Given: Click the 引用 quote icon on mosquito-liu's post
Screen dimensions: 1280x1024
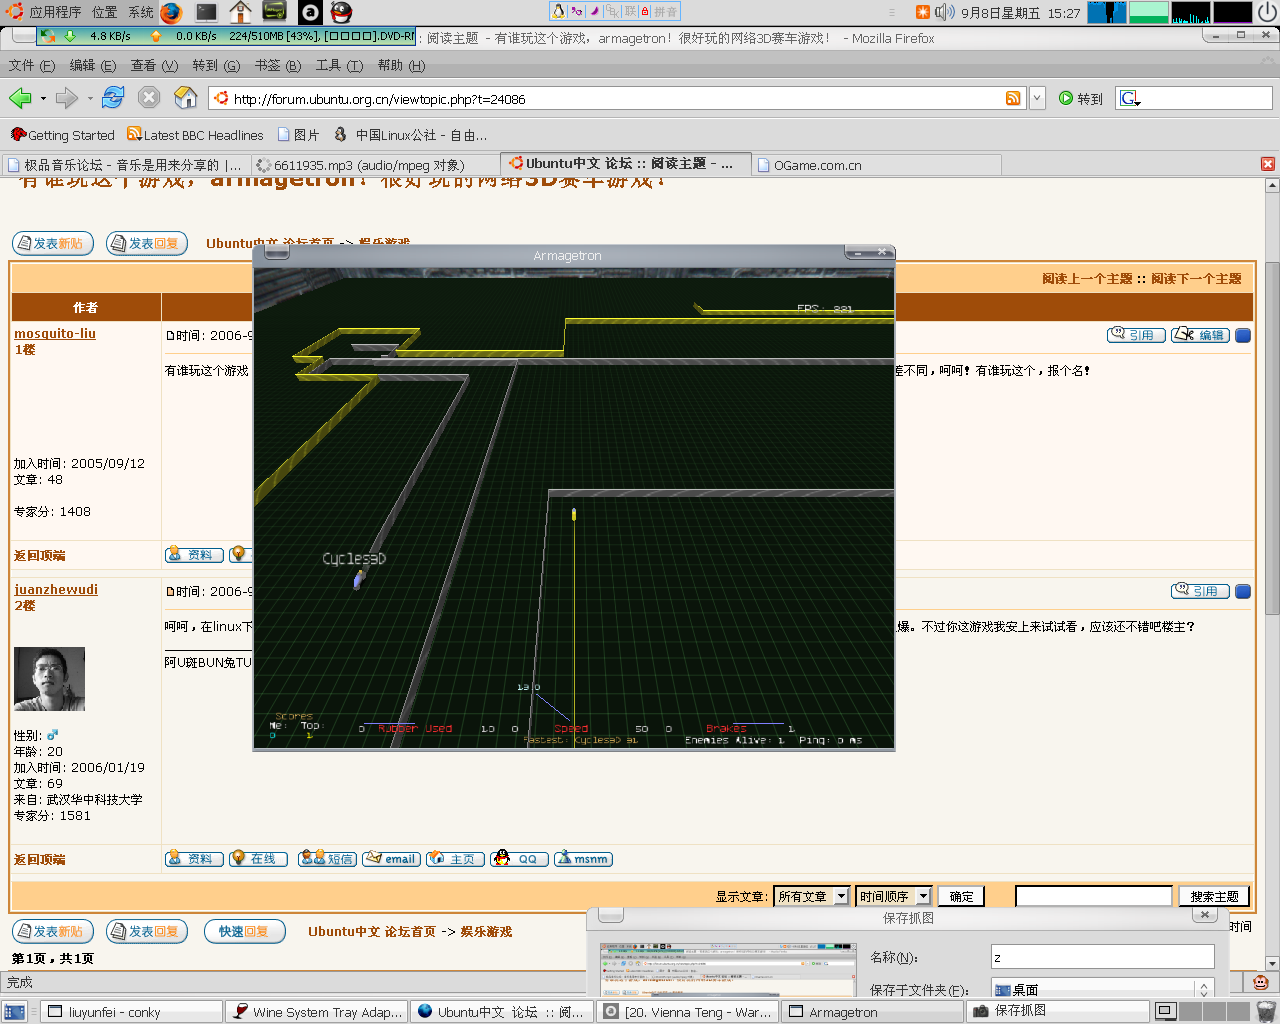Looking at the screenshot, I should click(x=1136, y=335).
